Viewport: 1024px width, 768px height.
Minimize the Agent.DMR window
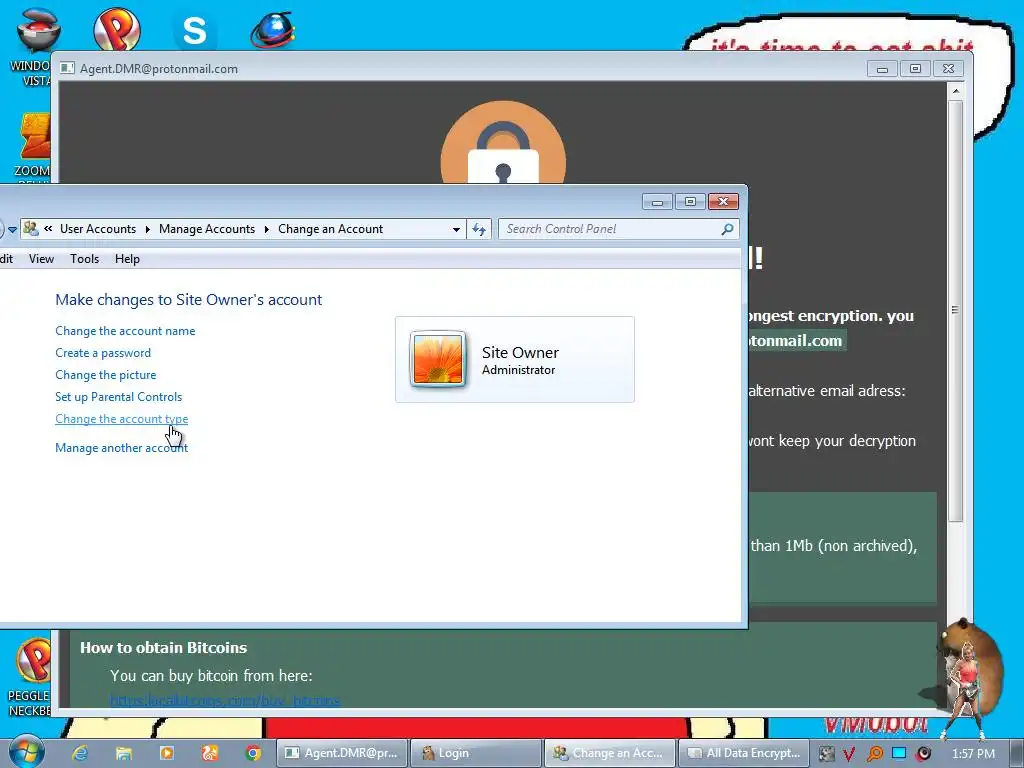882,69
